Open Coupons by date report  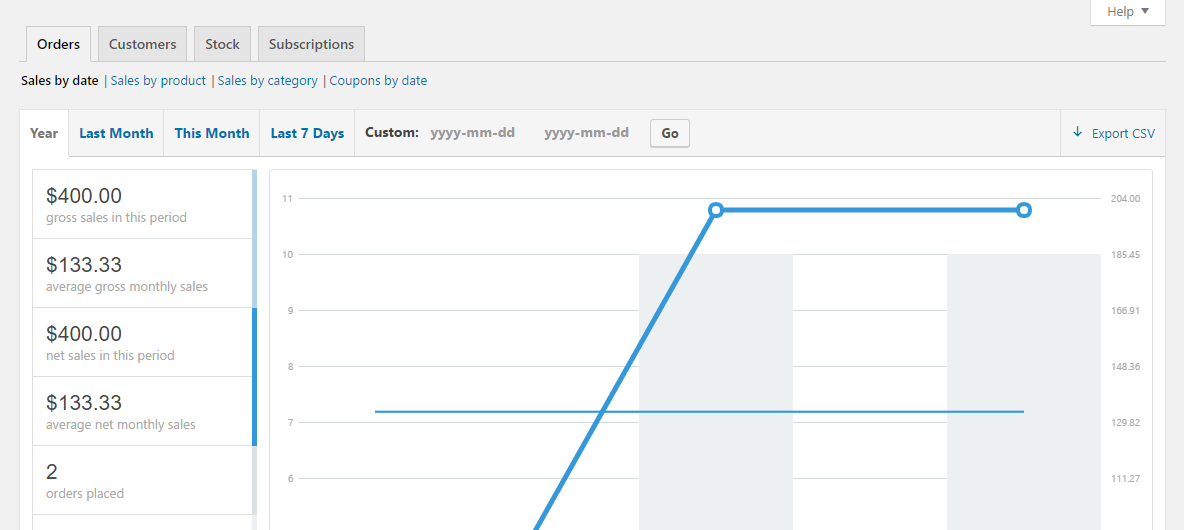(x=378, y=81)
